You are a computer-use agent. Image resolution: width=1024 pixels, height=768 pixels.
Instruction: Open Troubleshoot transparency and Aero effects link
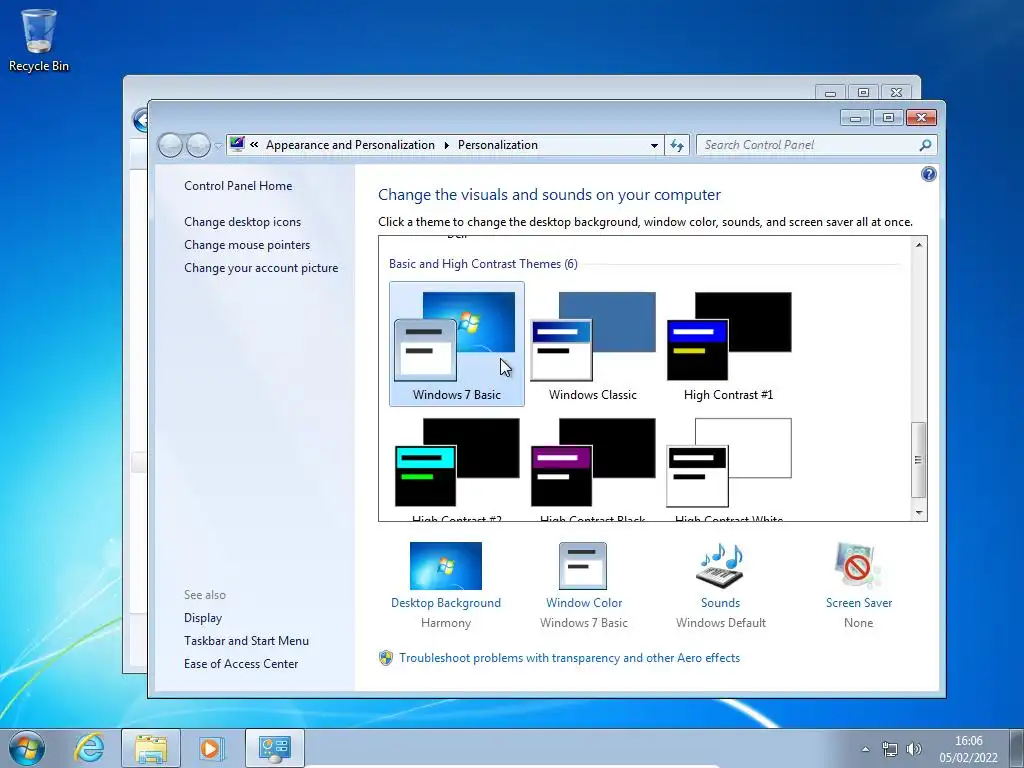(569, 658)
